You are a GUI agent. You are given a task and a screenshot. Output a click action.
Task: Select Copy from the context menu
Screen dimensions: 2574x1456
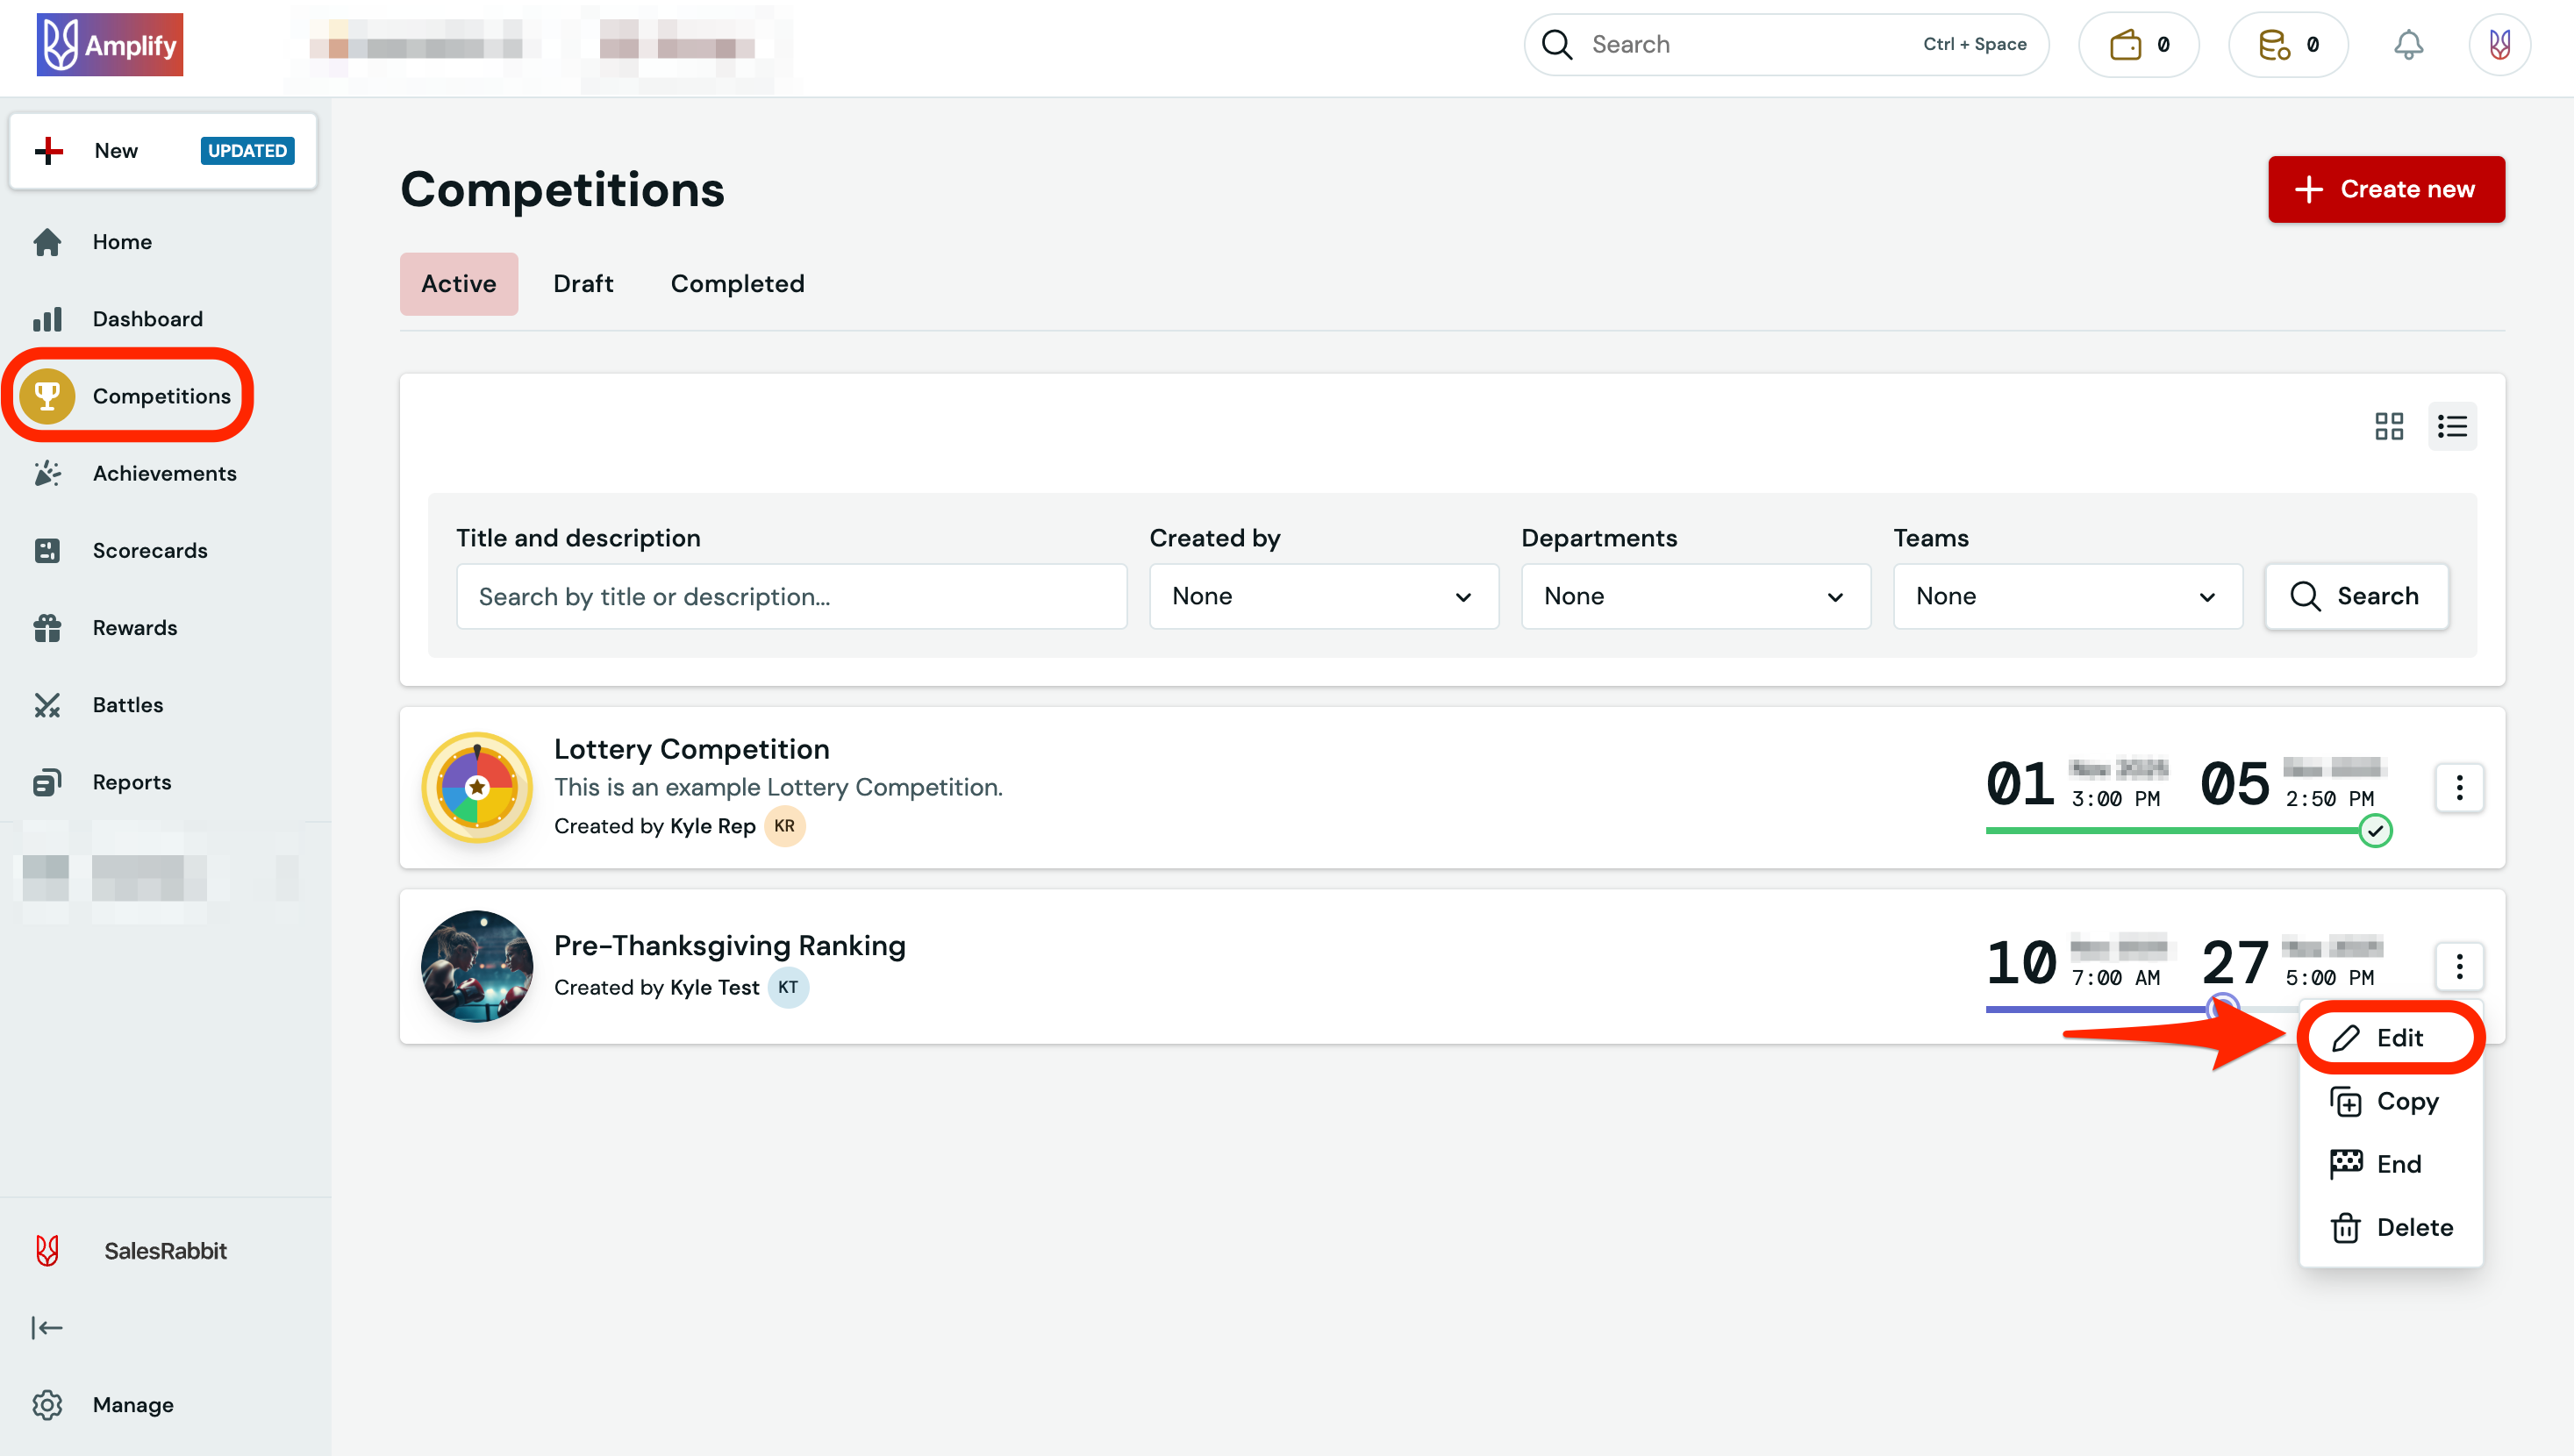[x=2405, y=1101]
